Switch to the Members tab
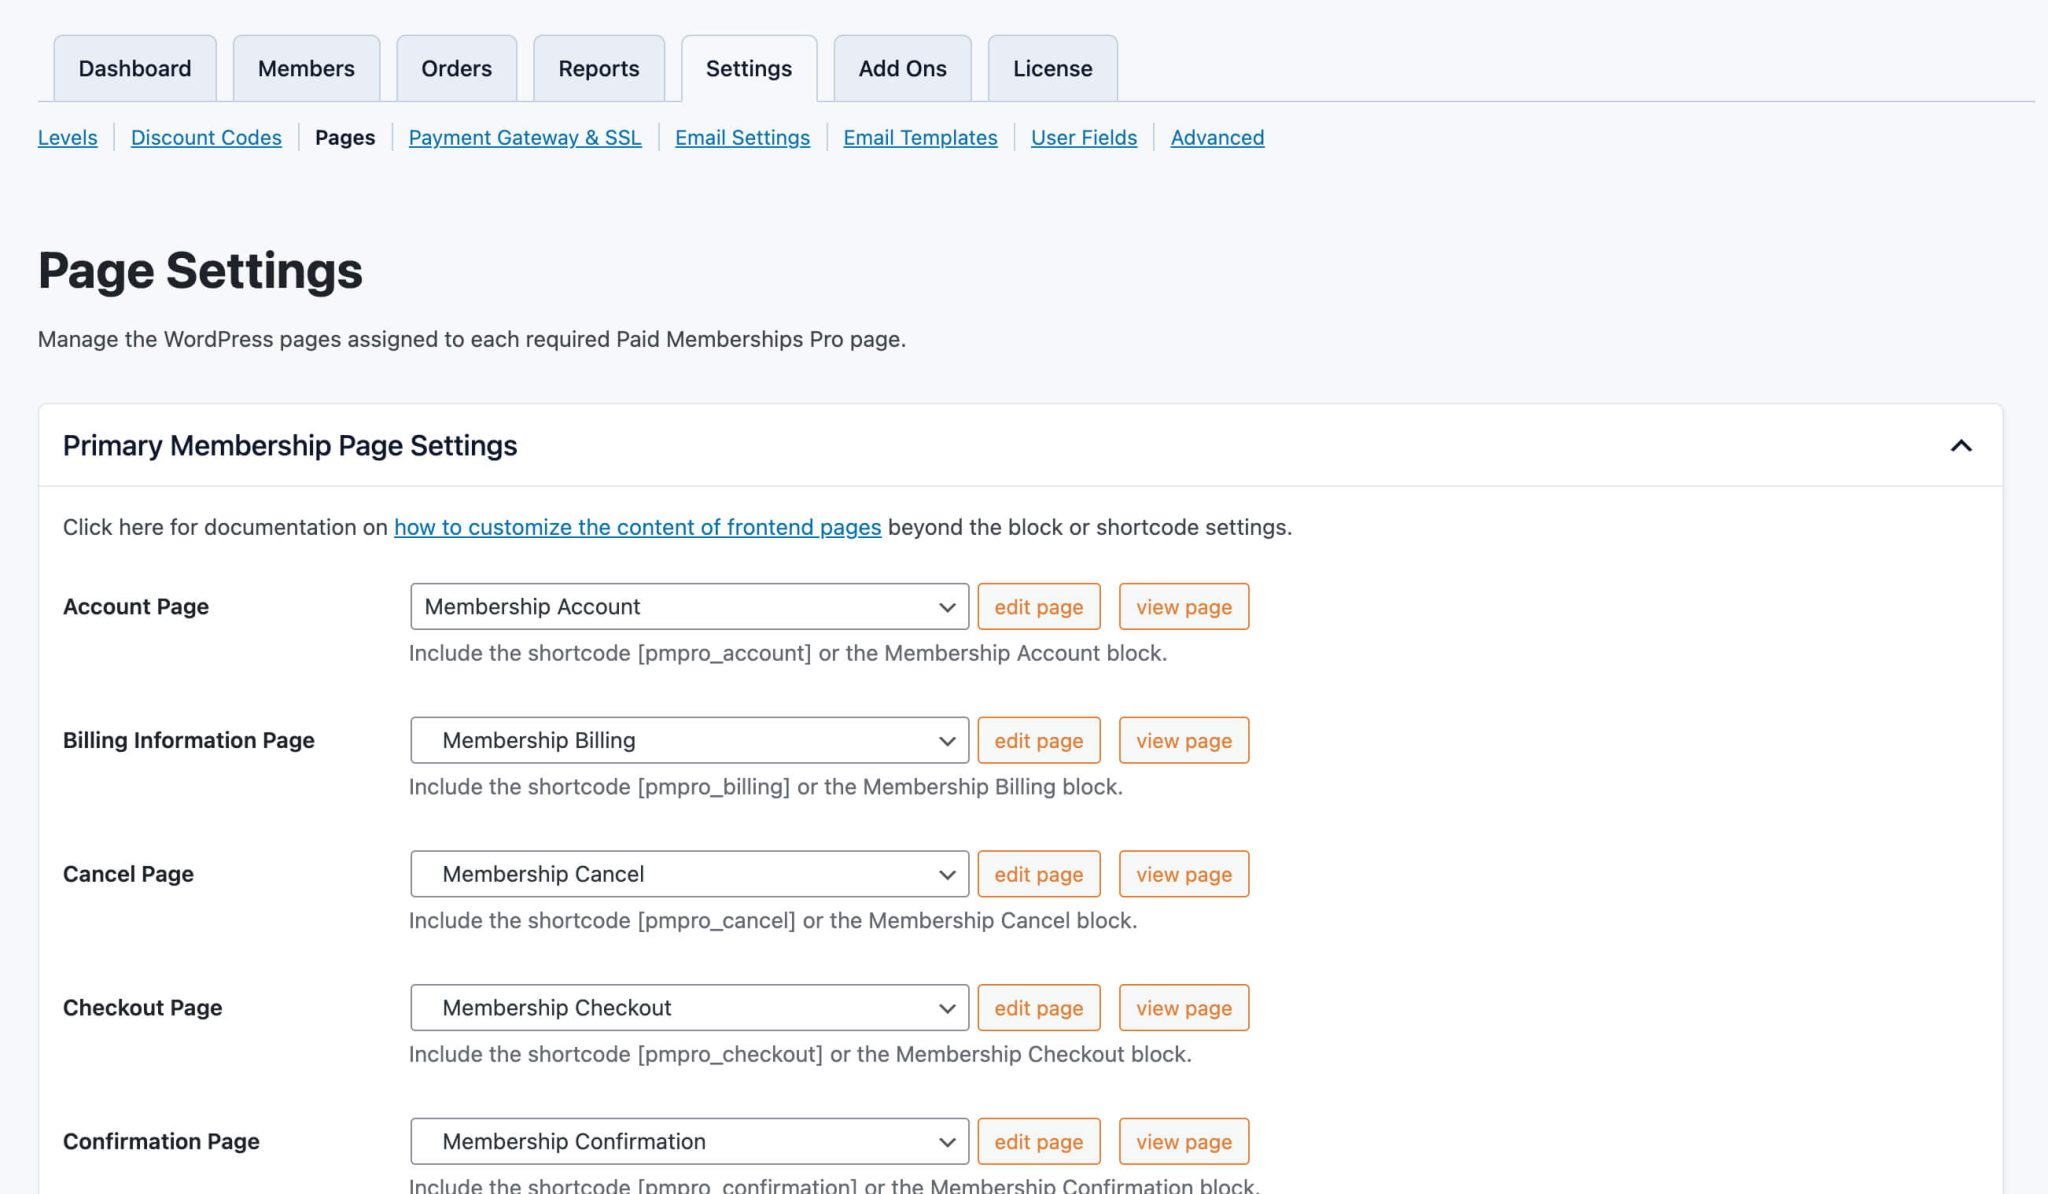The image size is (2048, 1194). (306, 68)
